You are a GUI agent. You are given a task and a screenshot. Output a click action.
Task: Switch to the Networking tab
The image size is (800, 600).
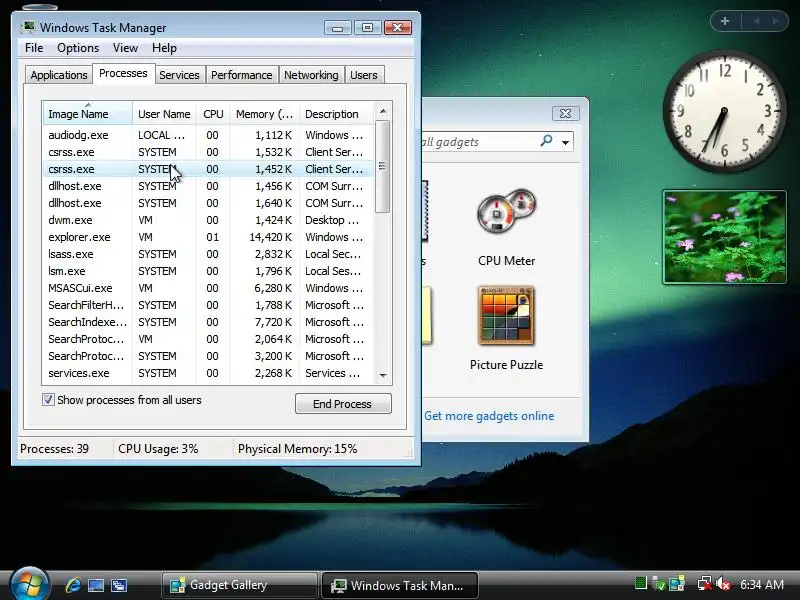311,75
